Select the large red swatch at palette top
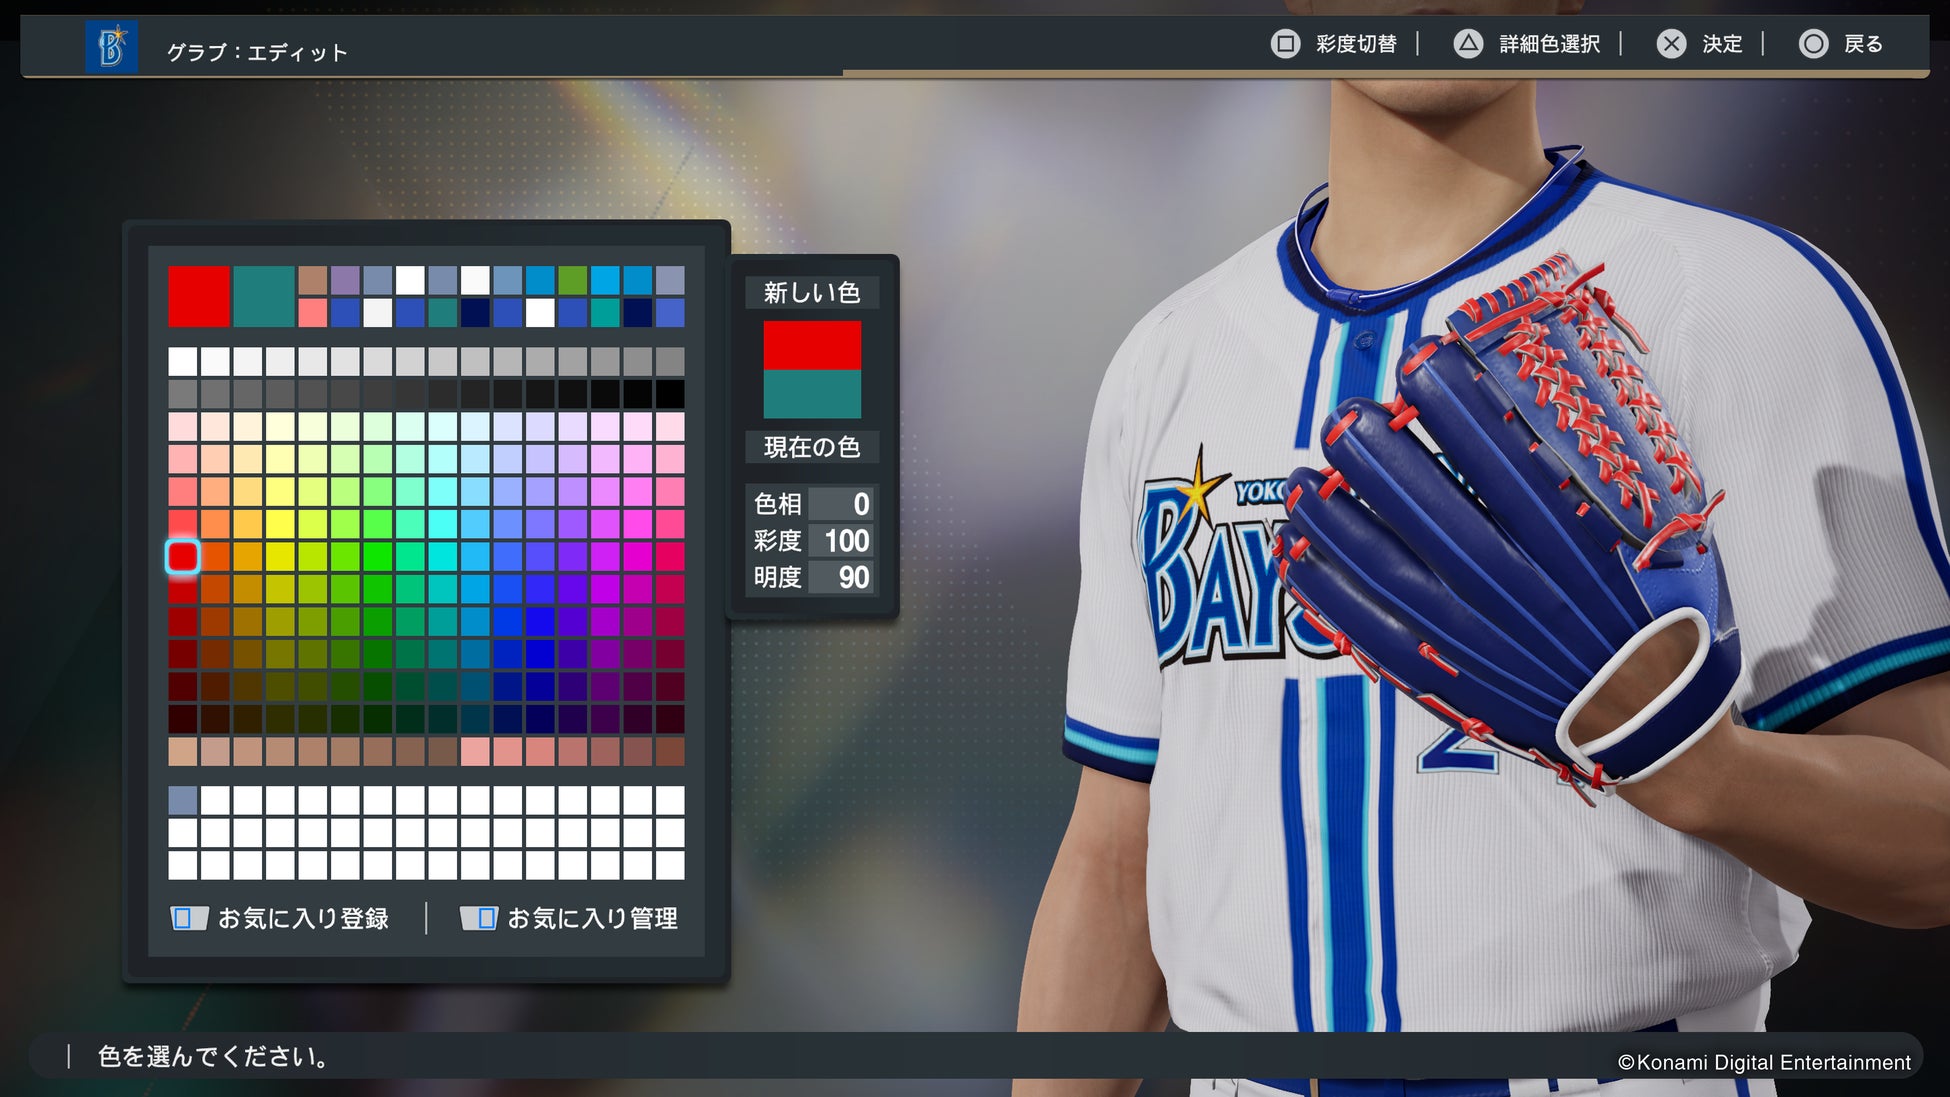Image resolution: width=1950 pixels, height=1097 pixels. [x=198, y=296]
